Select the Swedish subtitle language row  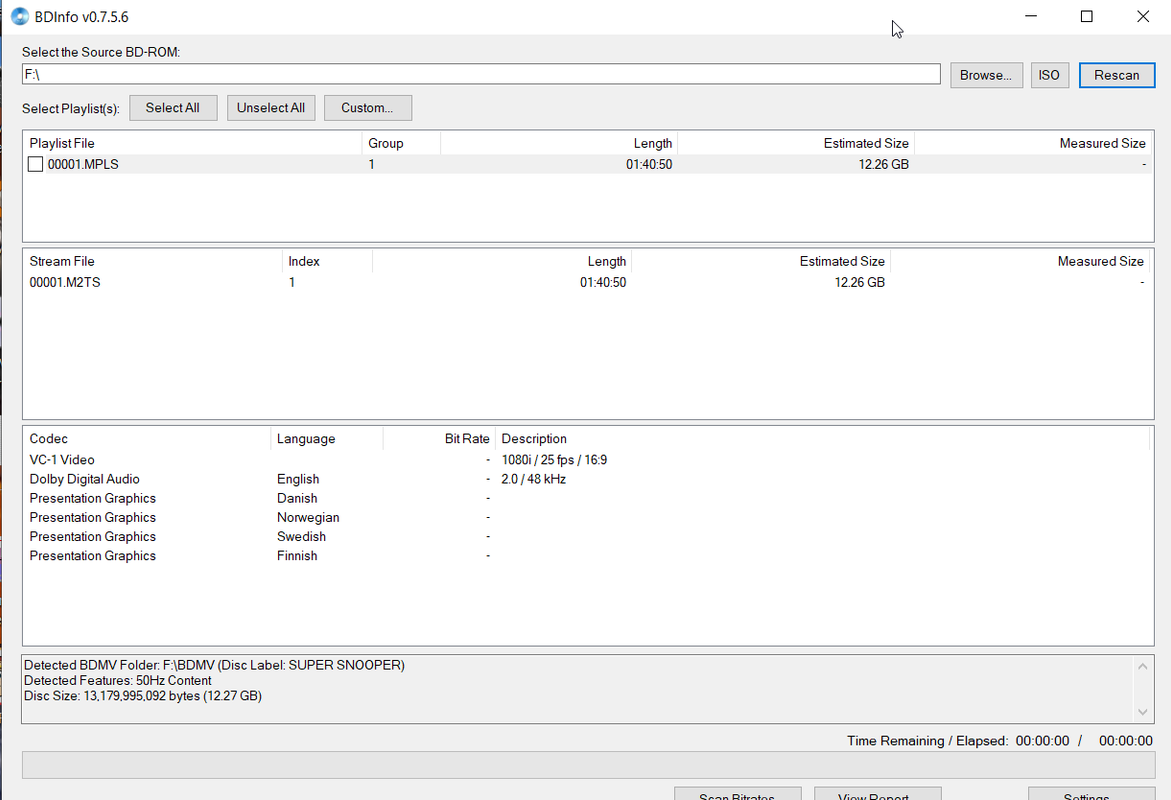click(587, 537)
